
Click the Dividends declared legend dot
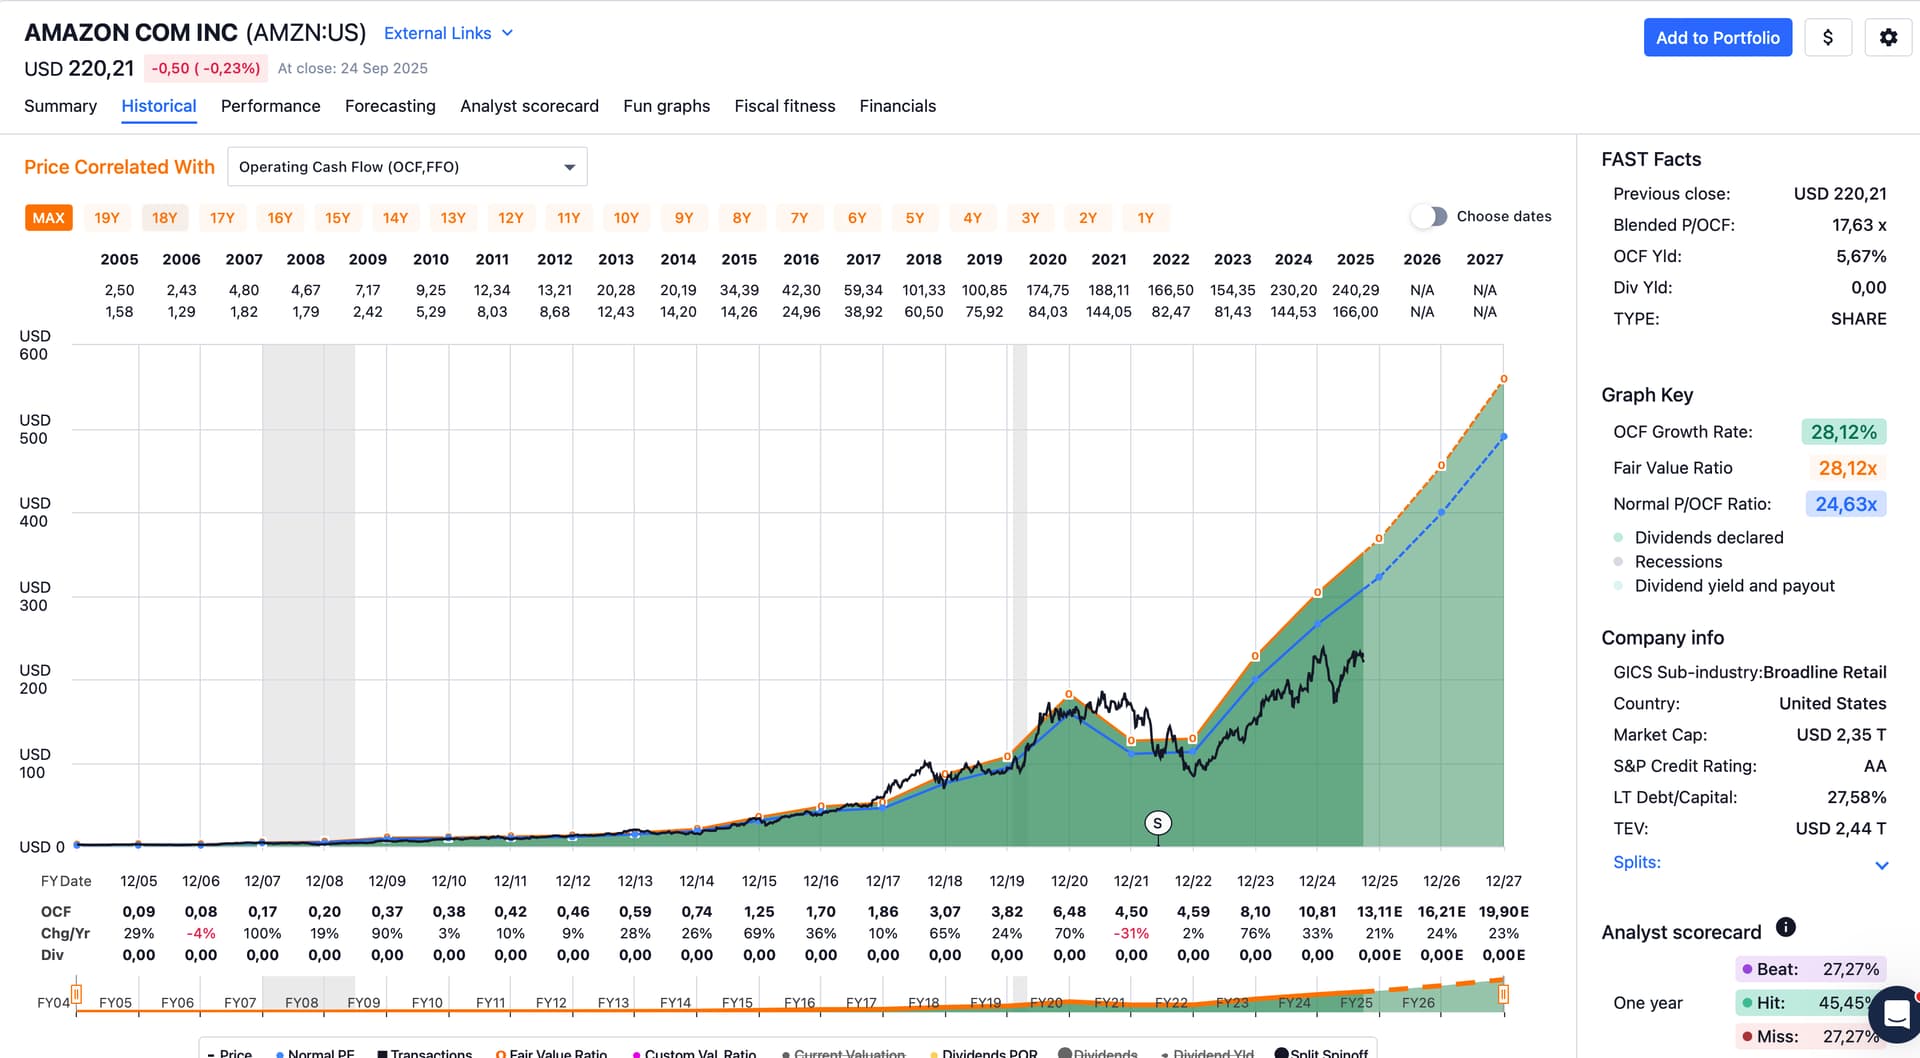point(1618,538)
